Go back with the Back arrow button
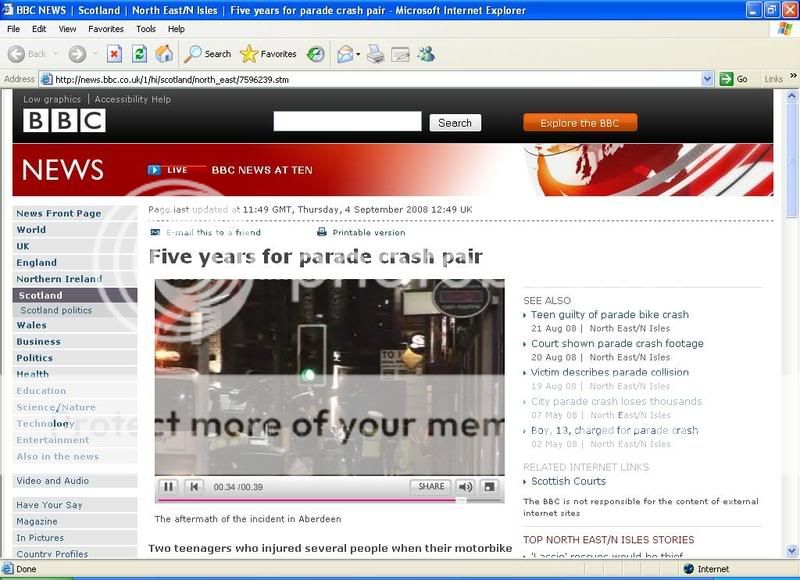Viewport: 800px width, 580px height. [x=16, y=54]
